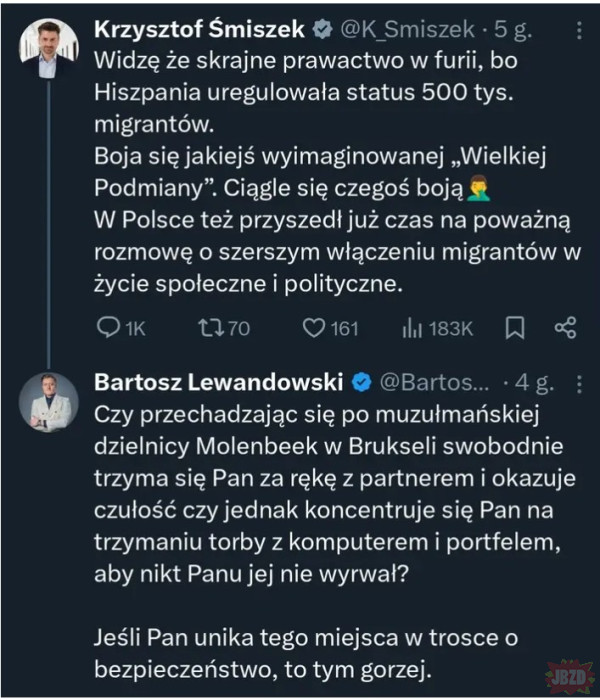Open Bartosz Lewandowski's profile by name
This screenshot has height=700, width=600.
(x=216, y=383)
